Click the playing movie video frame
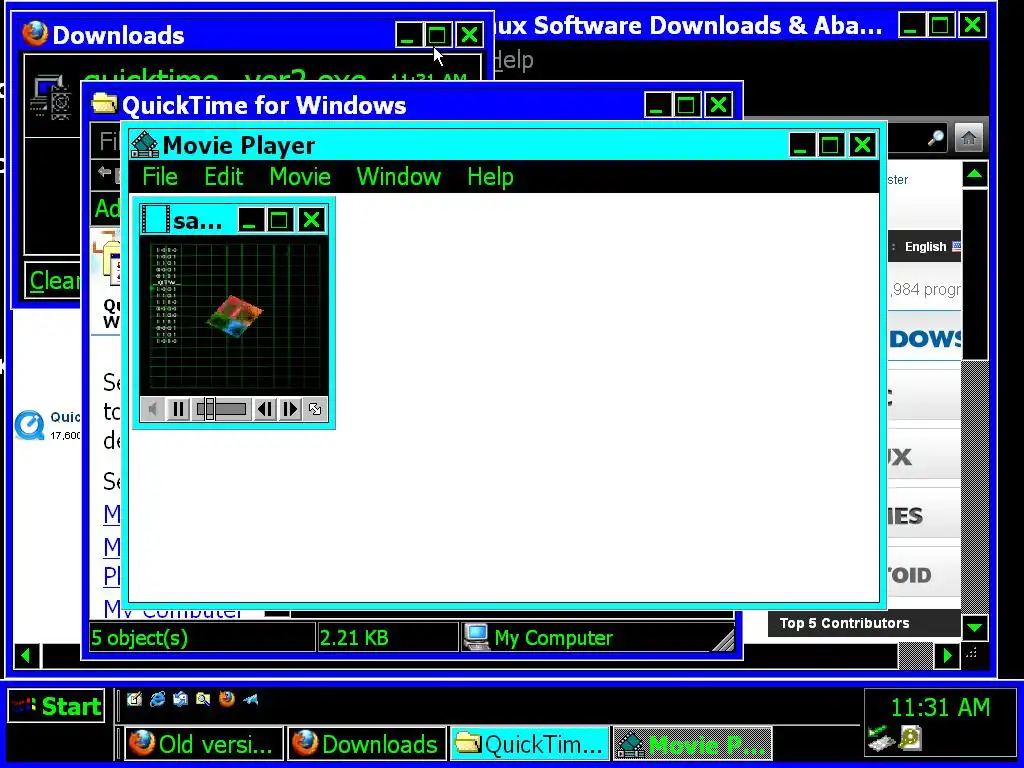Image resolution: width=1024 pixels, height=768 pixels. pos(234,316)
